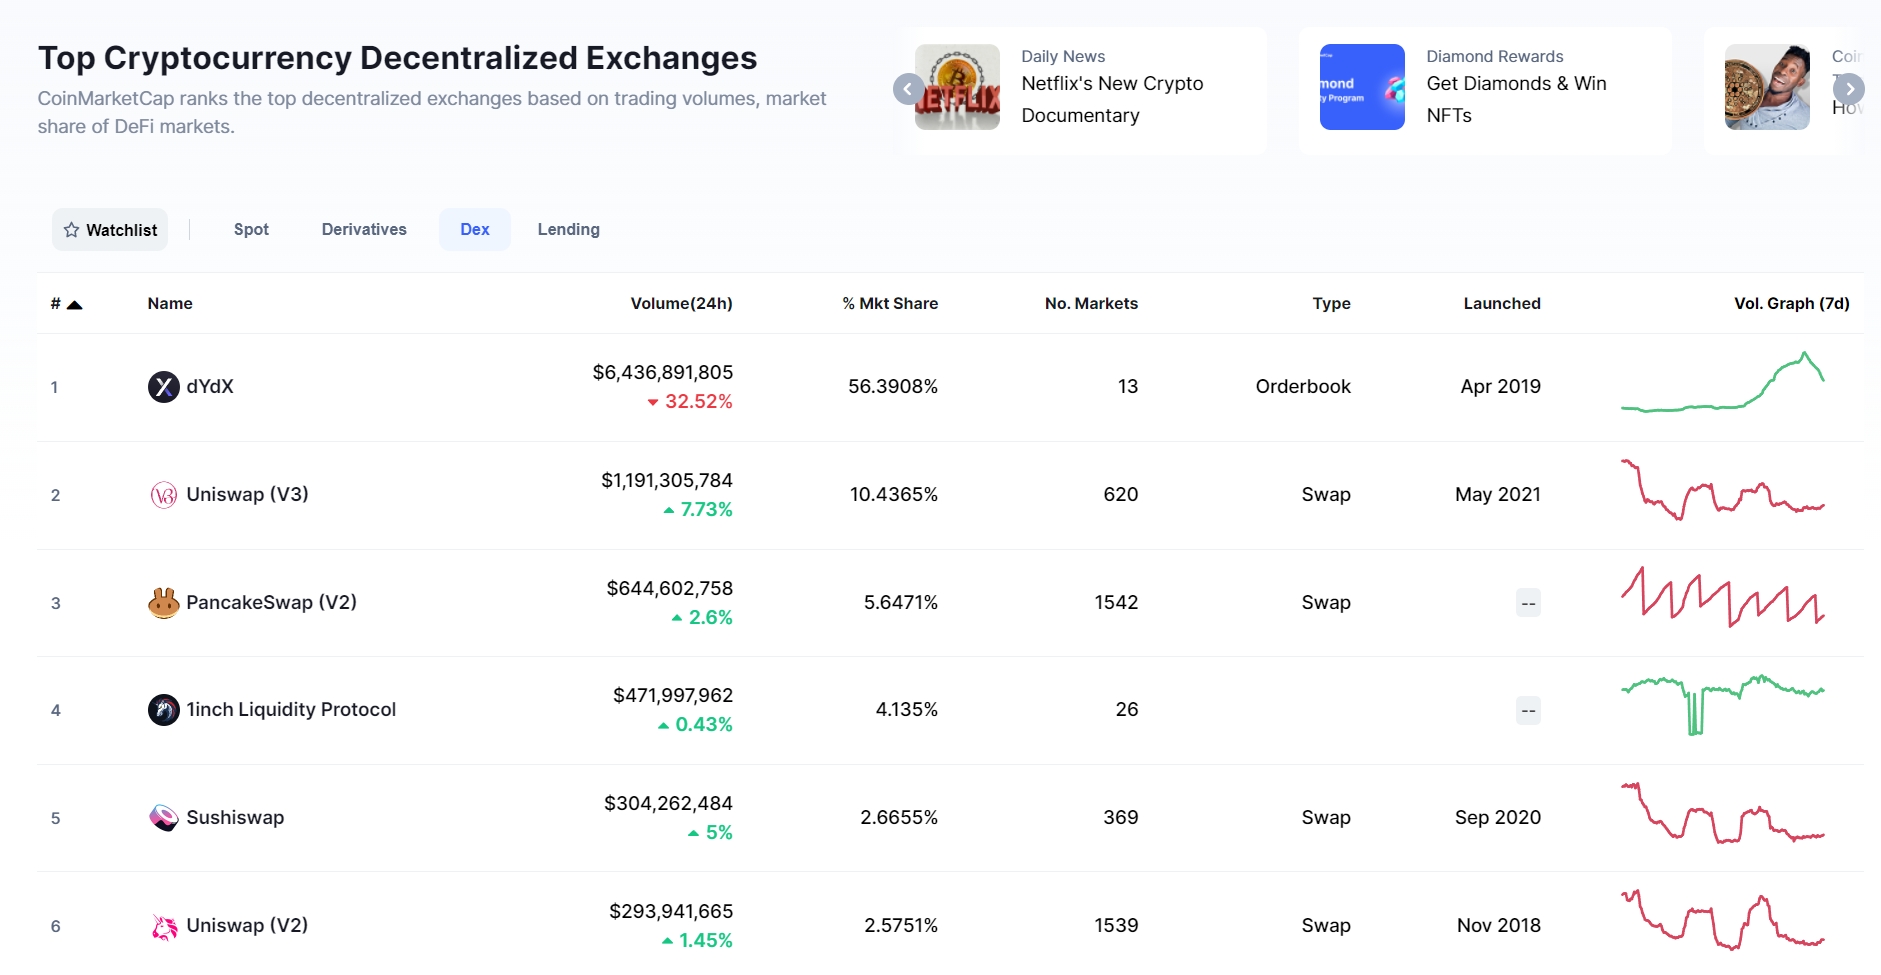This screenshot has width=1881, height=975.
Task: Show previous news card with left arrow
Action: click(908, 89)
